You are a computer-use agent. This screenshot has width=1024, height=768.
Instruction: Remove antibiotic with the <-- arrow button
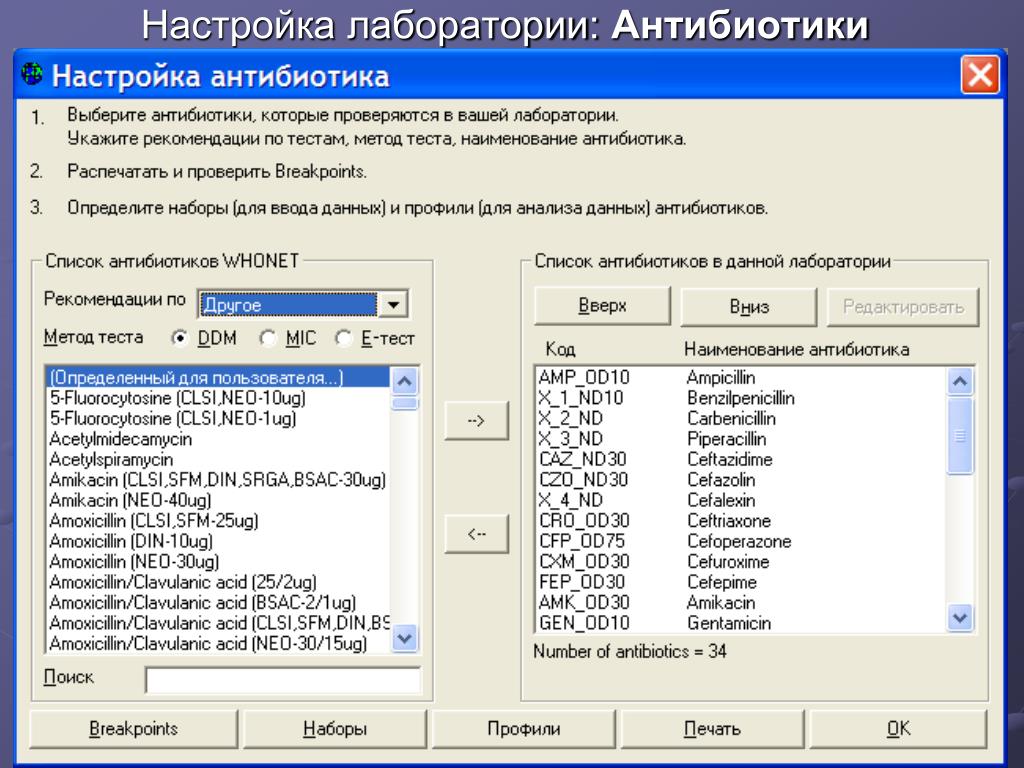pyautogui.click(x=476, y=534)
